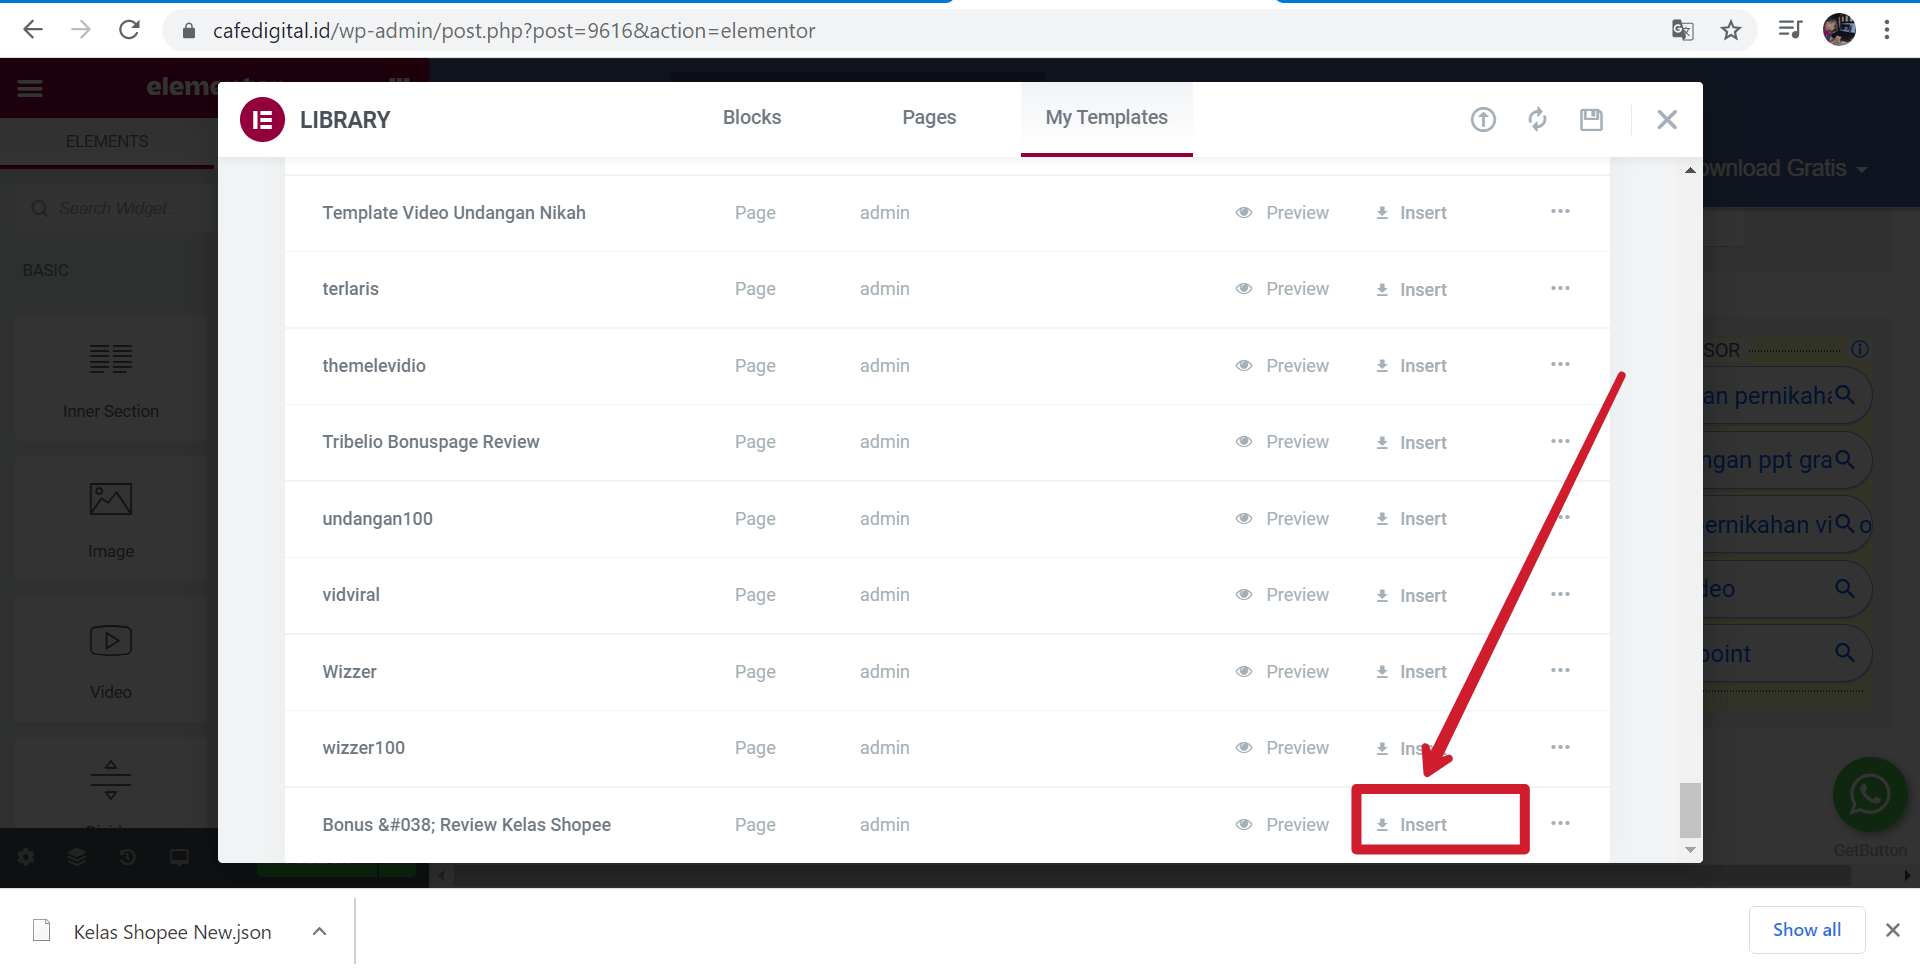Image resolution: width=1920 pixels, height=972 pixels.
Task: Click the import template upload icon
Action: click(x=1483, y=120)
